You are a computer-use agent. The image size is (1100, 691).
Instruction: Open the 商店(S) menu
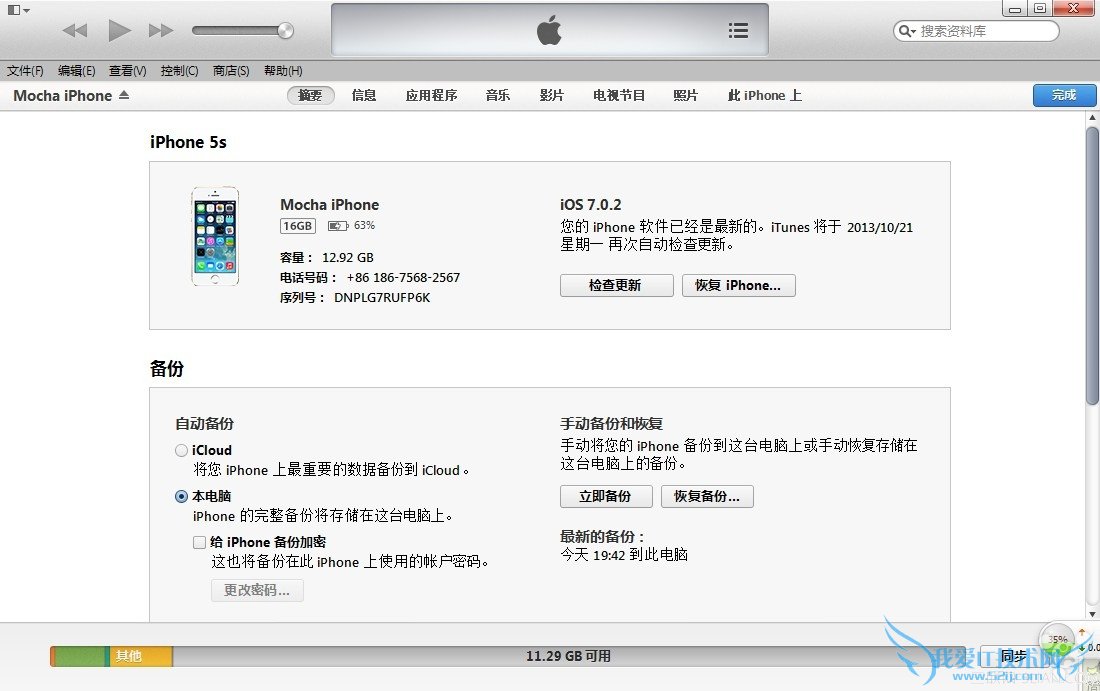point(232,71)
